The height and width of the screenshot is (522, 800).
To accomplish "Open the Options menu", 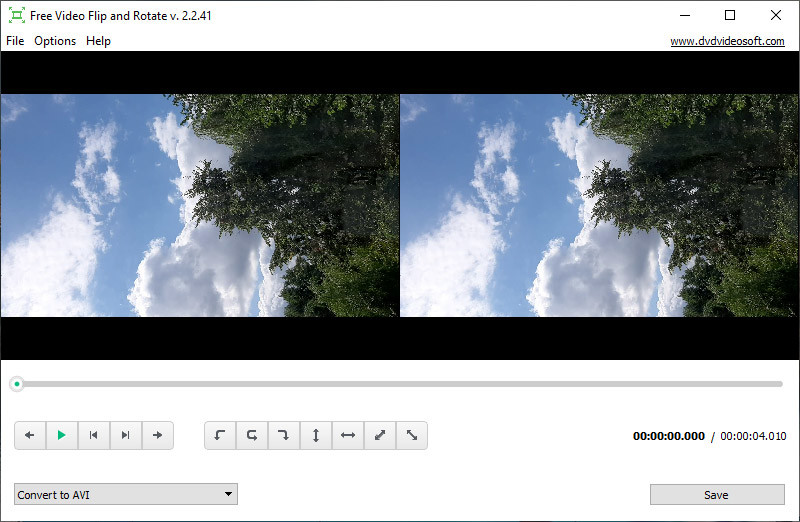I will [x=55, y=41].
